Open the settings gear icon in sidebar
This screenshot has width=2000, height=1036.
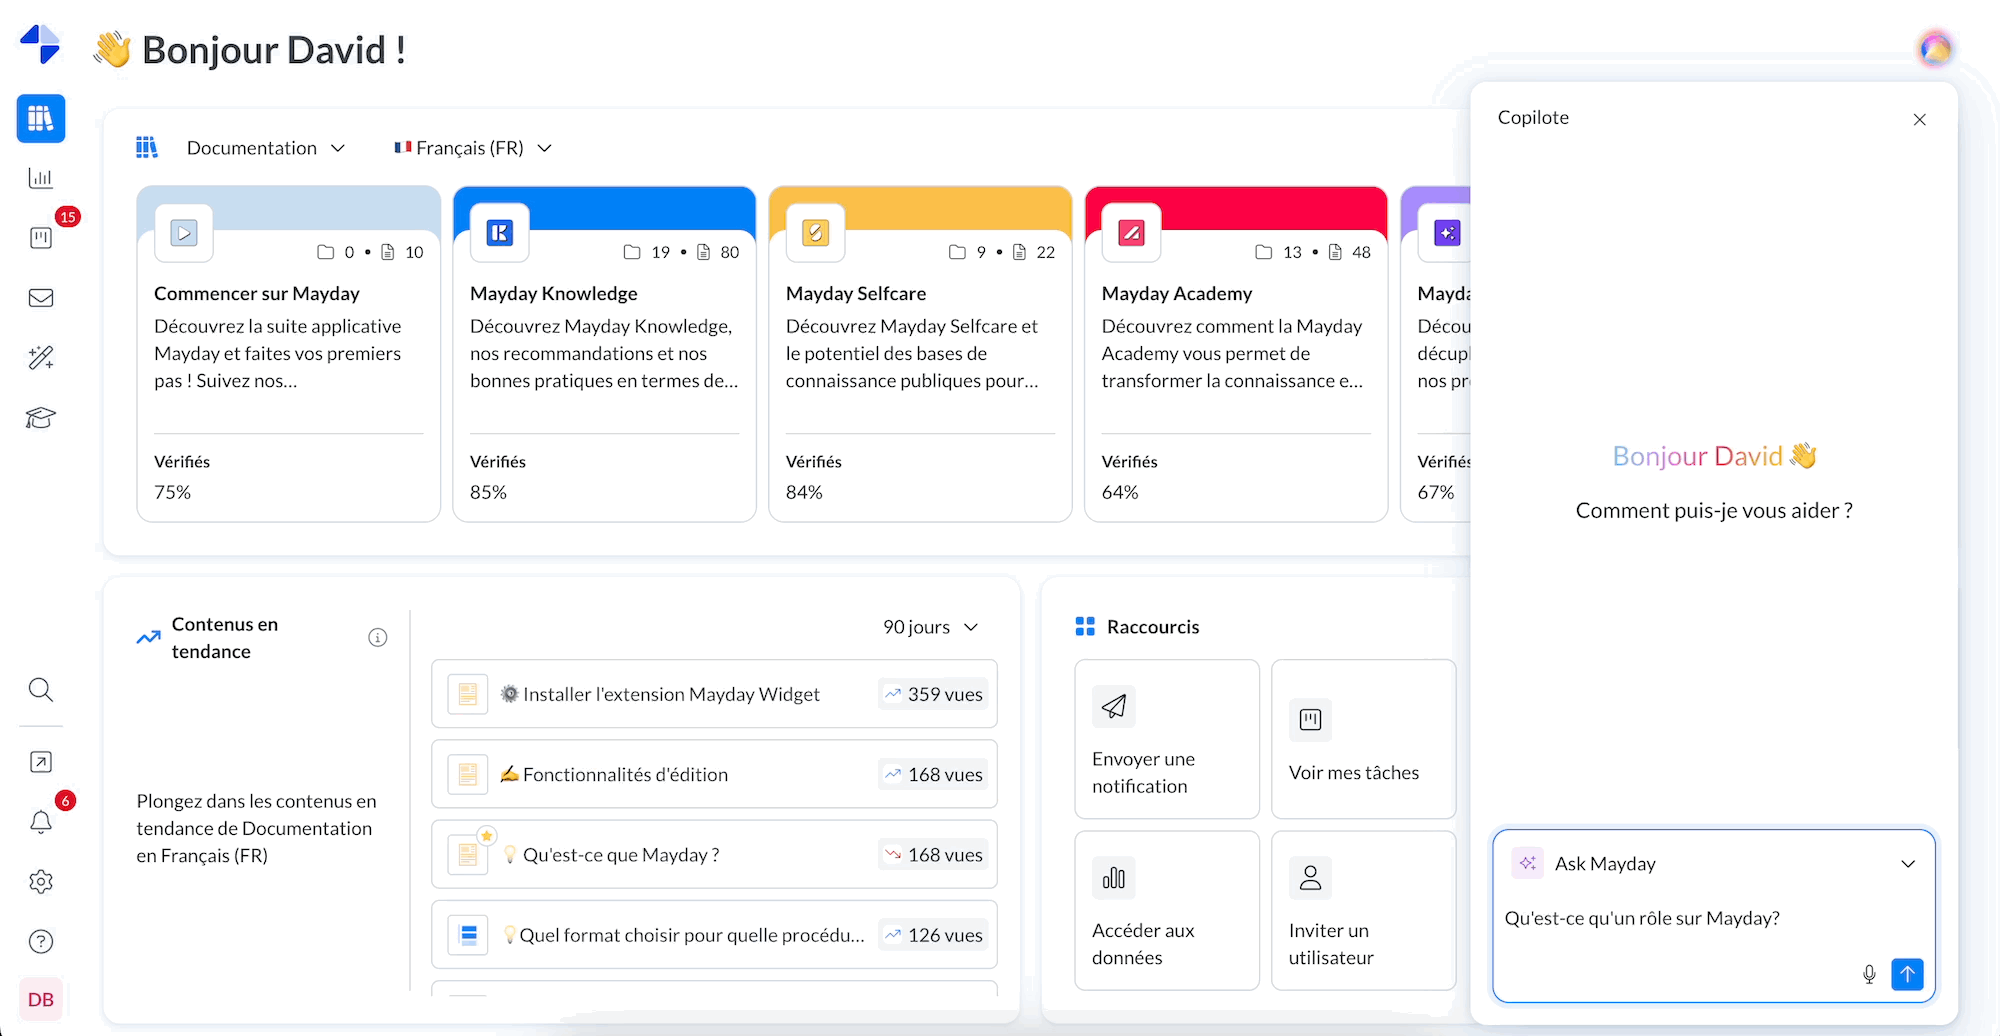(41, 882)
